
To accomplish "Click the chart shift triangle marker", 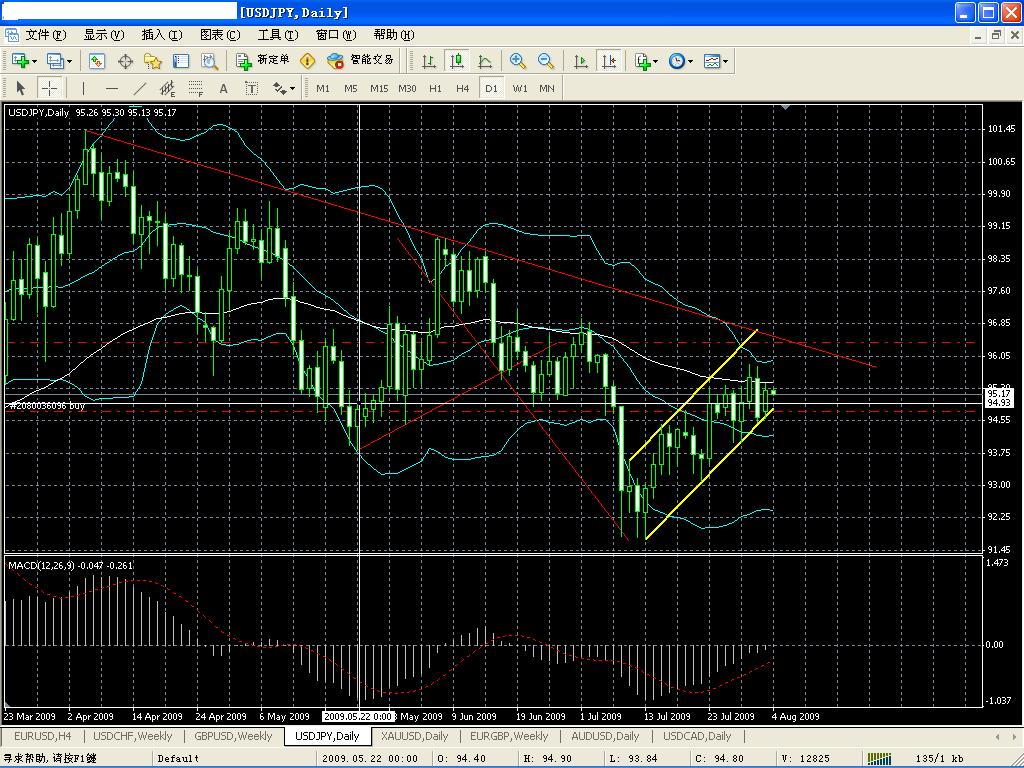I will point(786,106).
